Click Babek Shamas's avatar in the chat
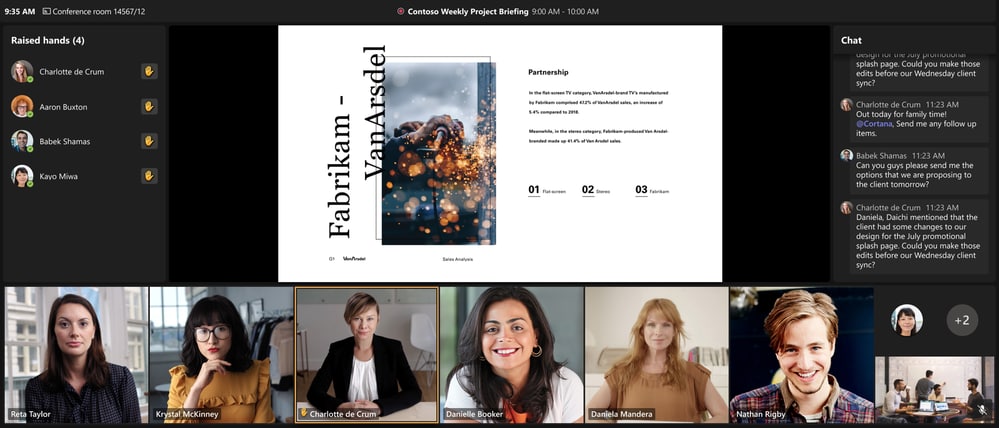Viewport: 999px width, 428px height. click(x=846, y=155)
